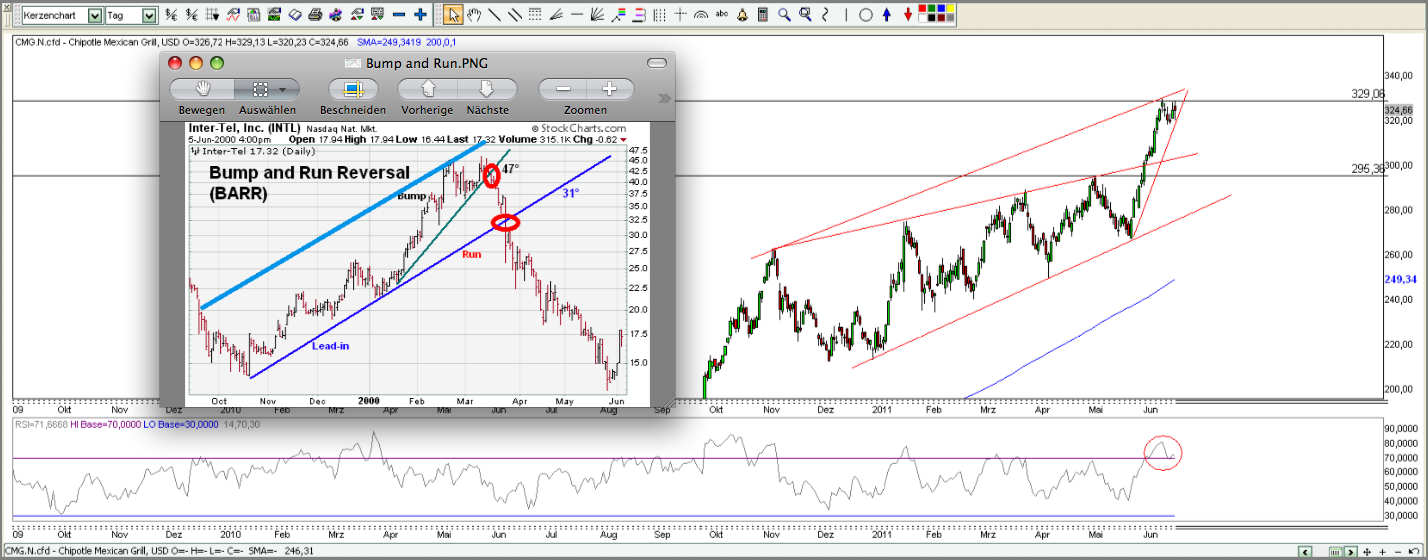Select the magnifier zoom tool
The image size is (1428, 560).
coord(784,15)
